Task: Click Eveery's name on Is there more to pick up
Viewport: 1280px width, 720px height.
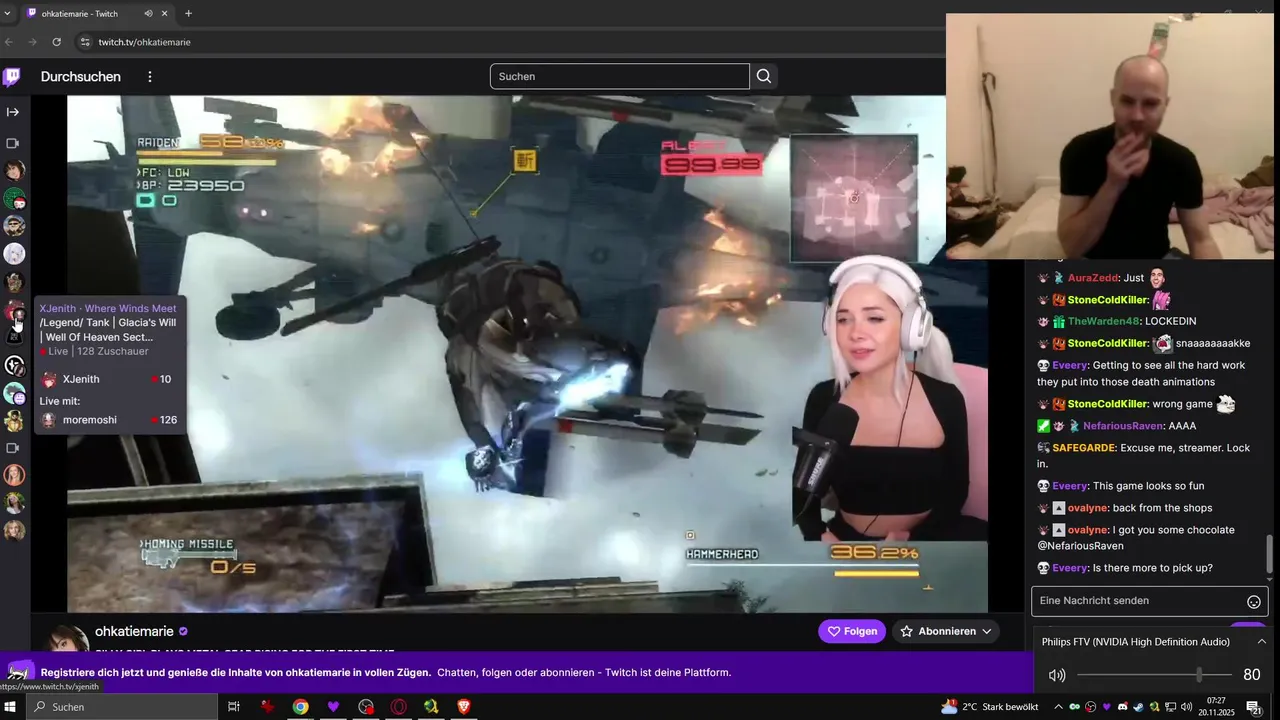Action: (1070, 568)
